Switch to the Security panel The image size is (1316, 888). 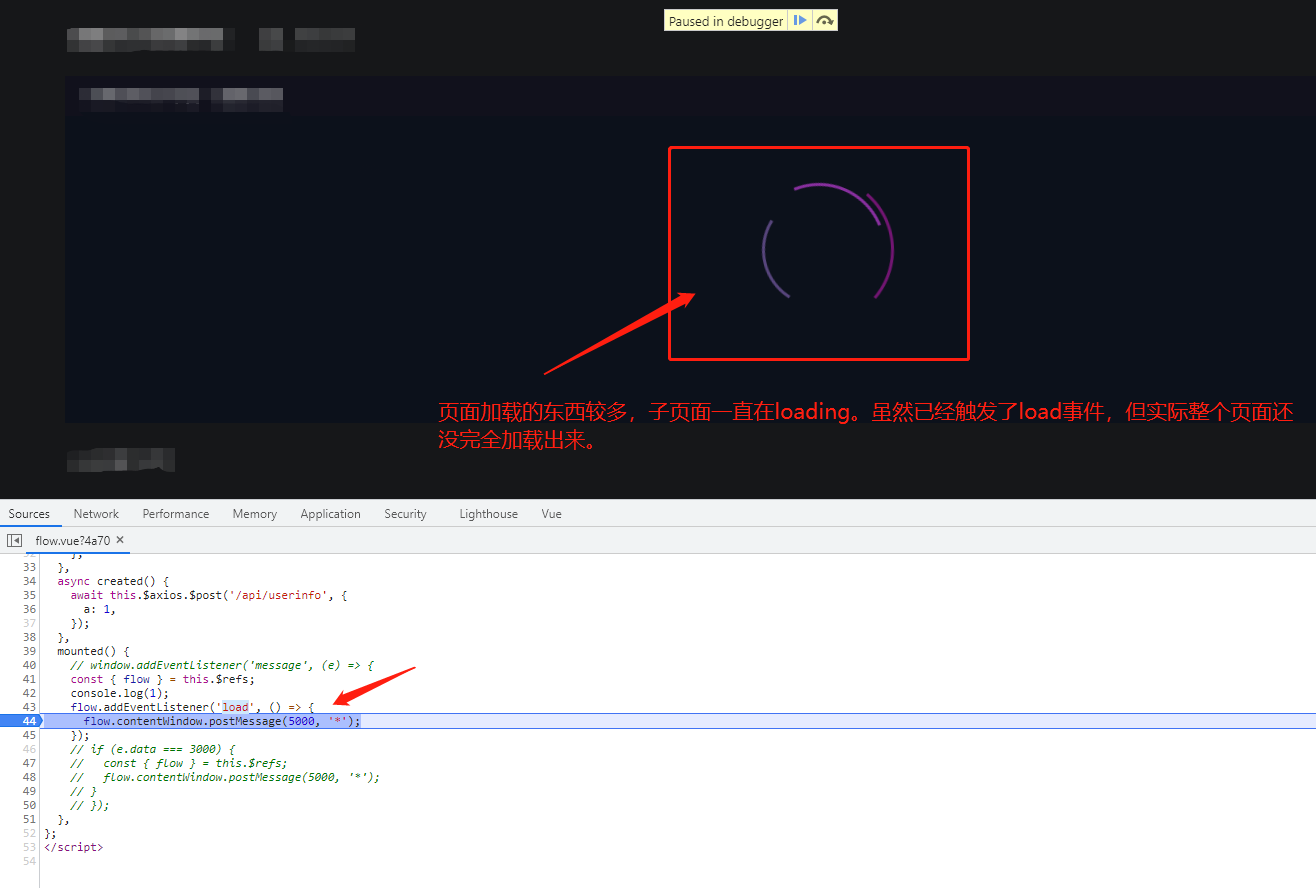404,513
